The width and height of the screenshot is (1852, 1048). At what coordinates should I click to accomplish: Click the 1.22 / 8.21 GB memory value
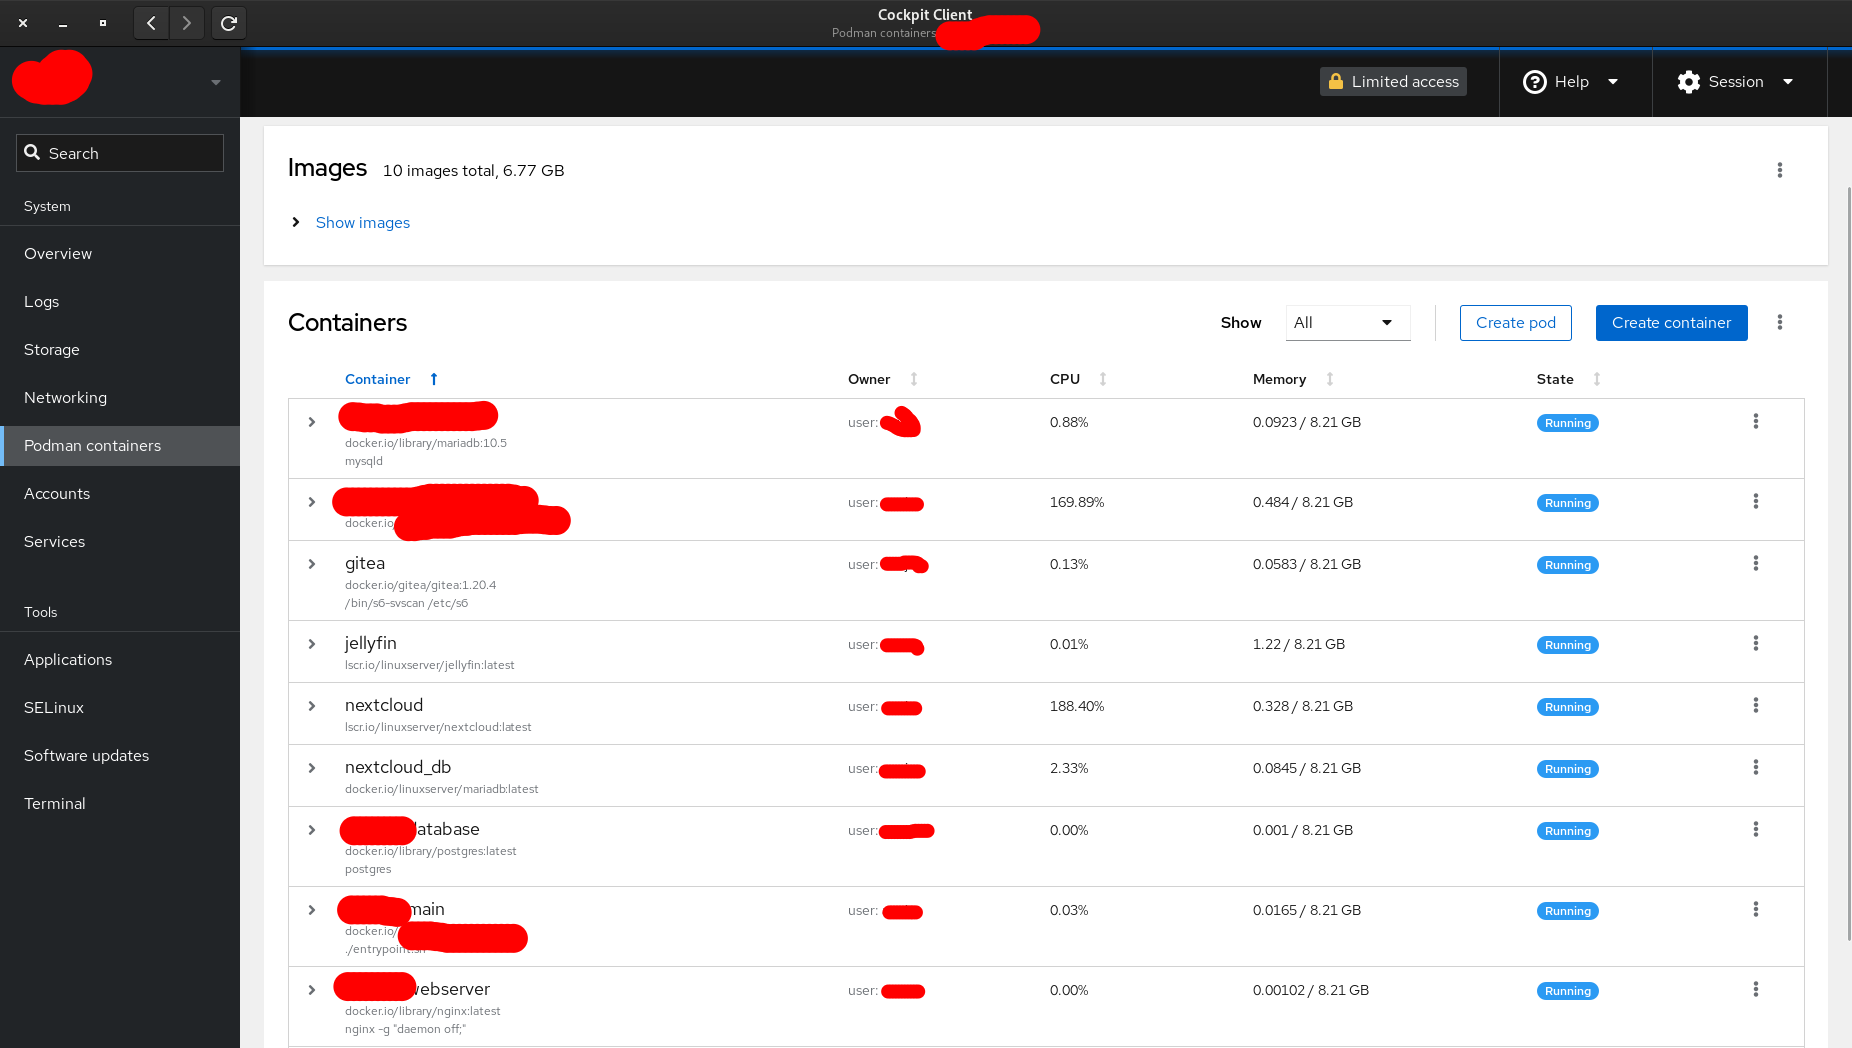(1298, 644)
